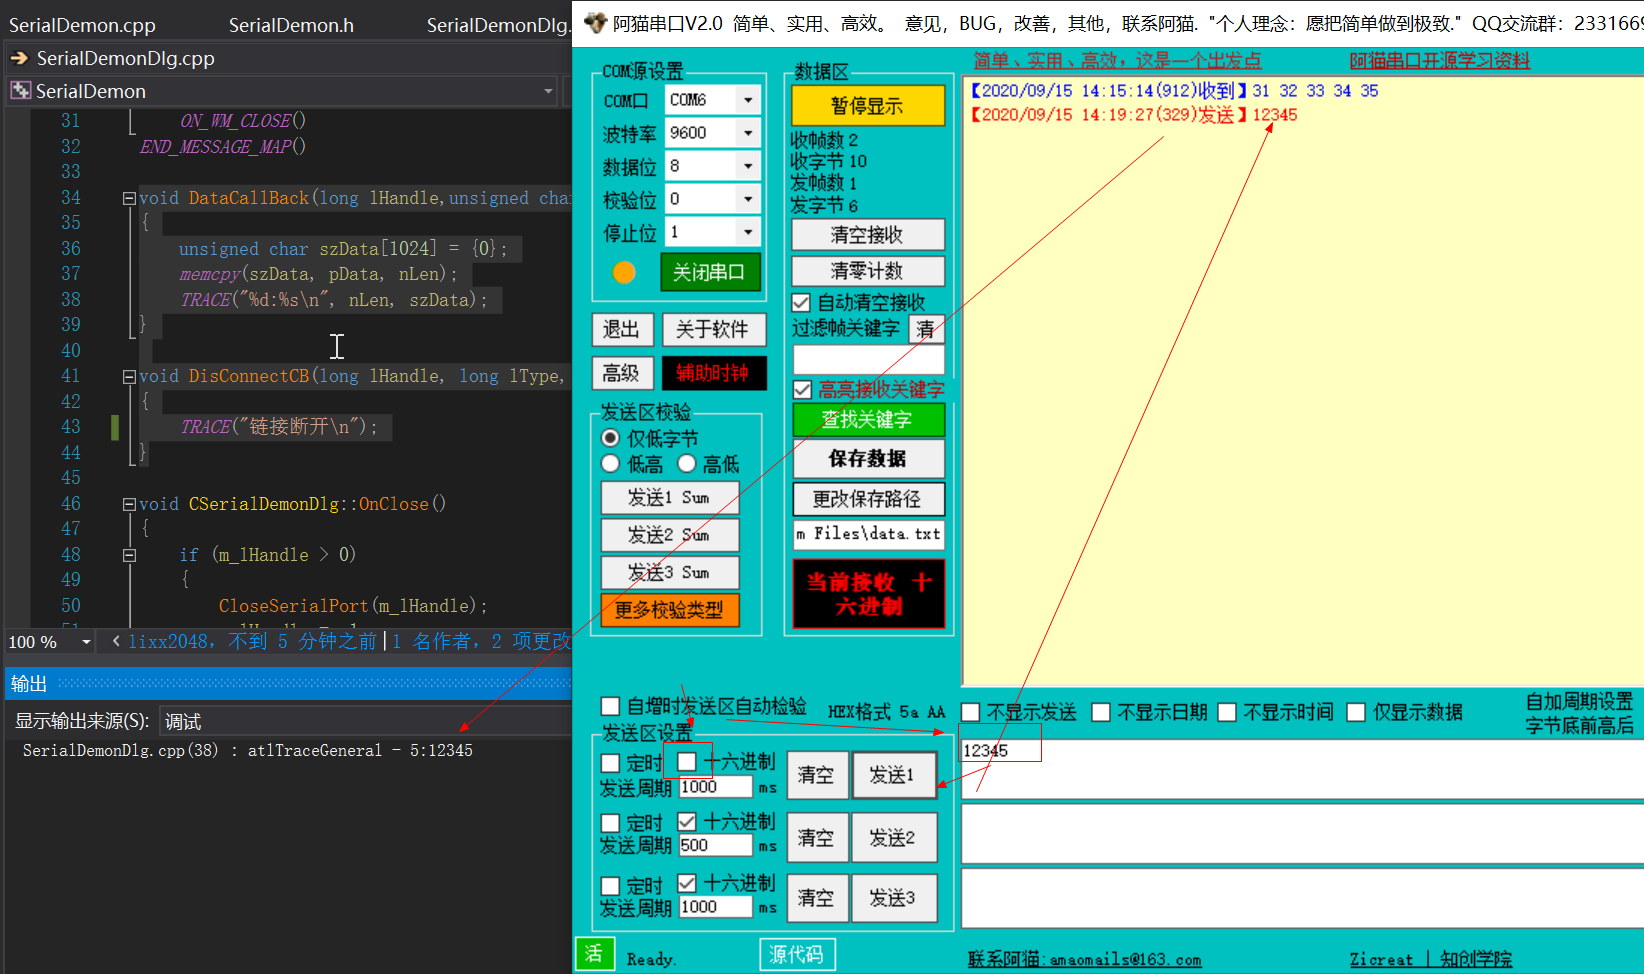
Task: Open the 检验位 parity dropdown
Action: (x=748, y=199)
